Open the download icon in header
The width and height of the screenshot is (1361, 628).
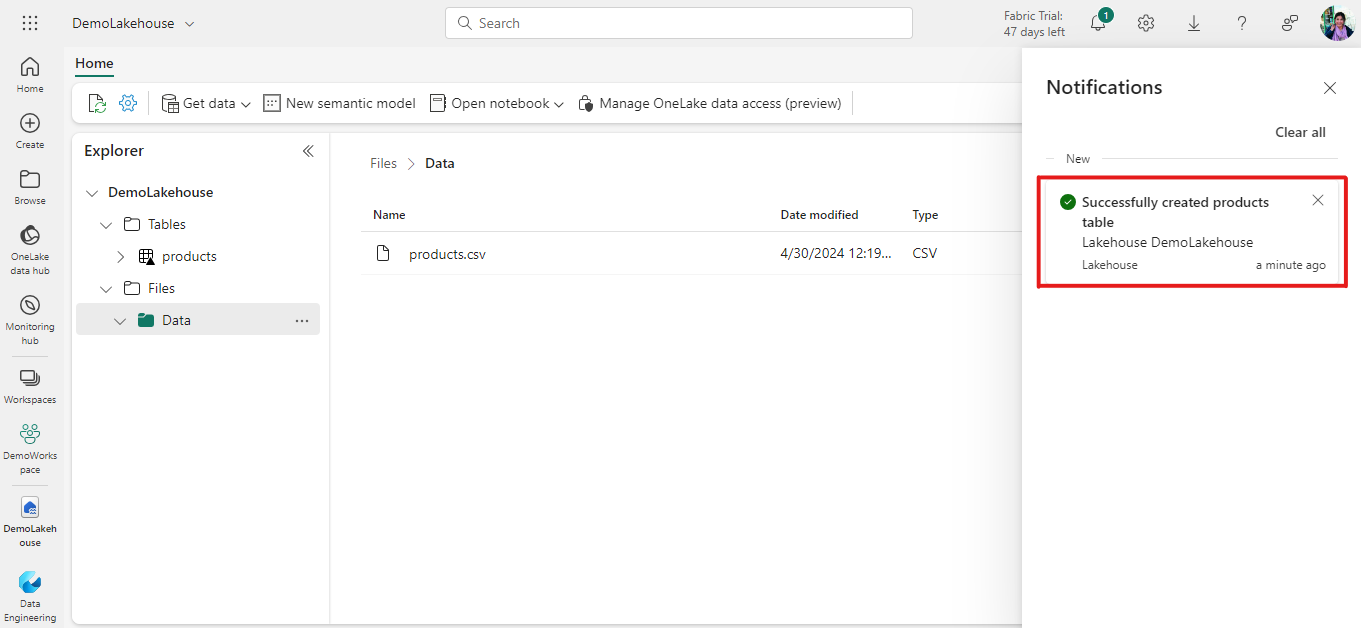pos(1194,23)
